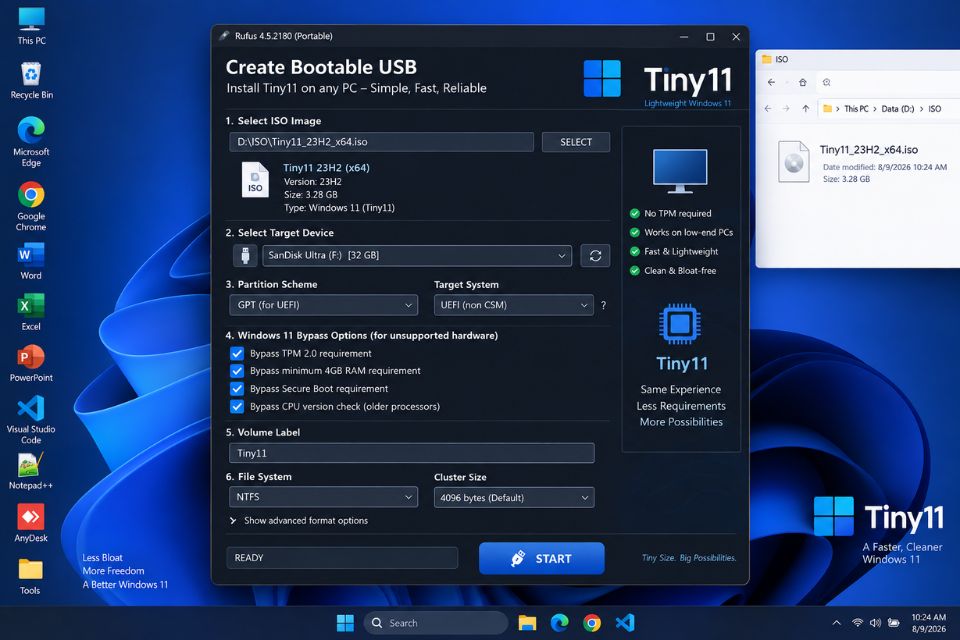Open the Excel desktop shortcut
The width and height of the screenshot is (960, 640).
pos(31,312)
